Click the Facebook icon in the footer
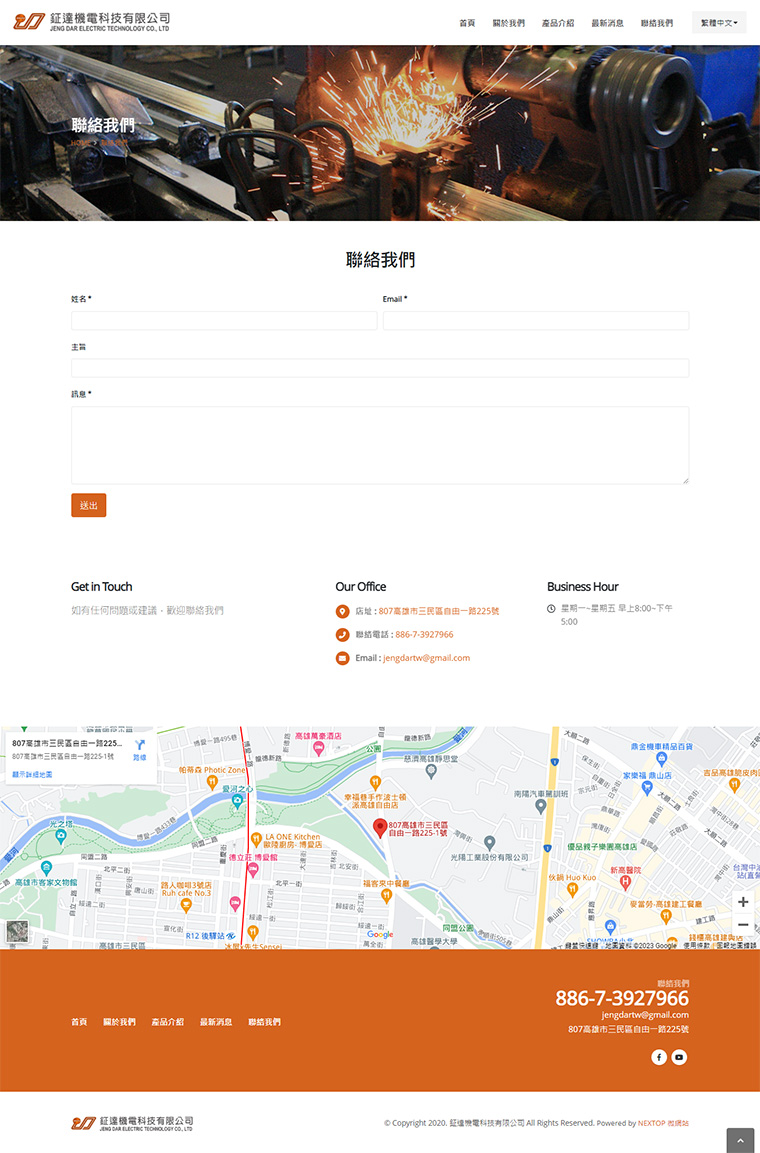The width and height of the screenshot is (760, 1153). [659, 1057]
